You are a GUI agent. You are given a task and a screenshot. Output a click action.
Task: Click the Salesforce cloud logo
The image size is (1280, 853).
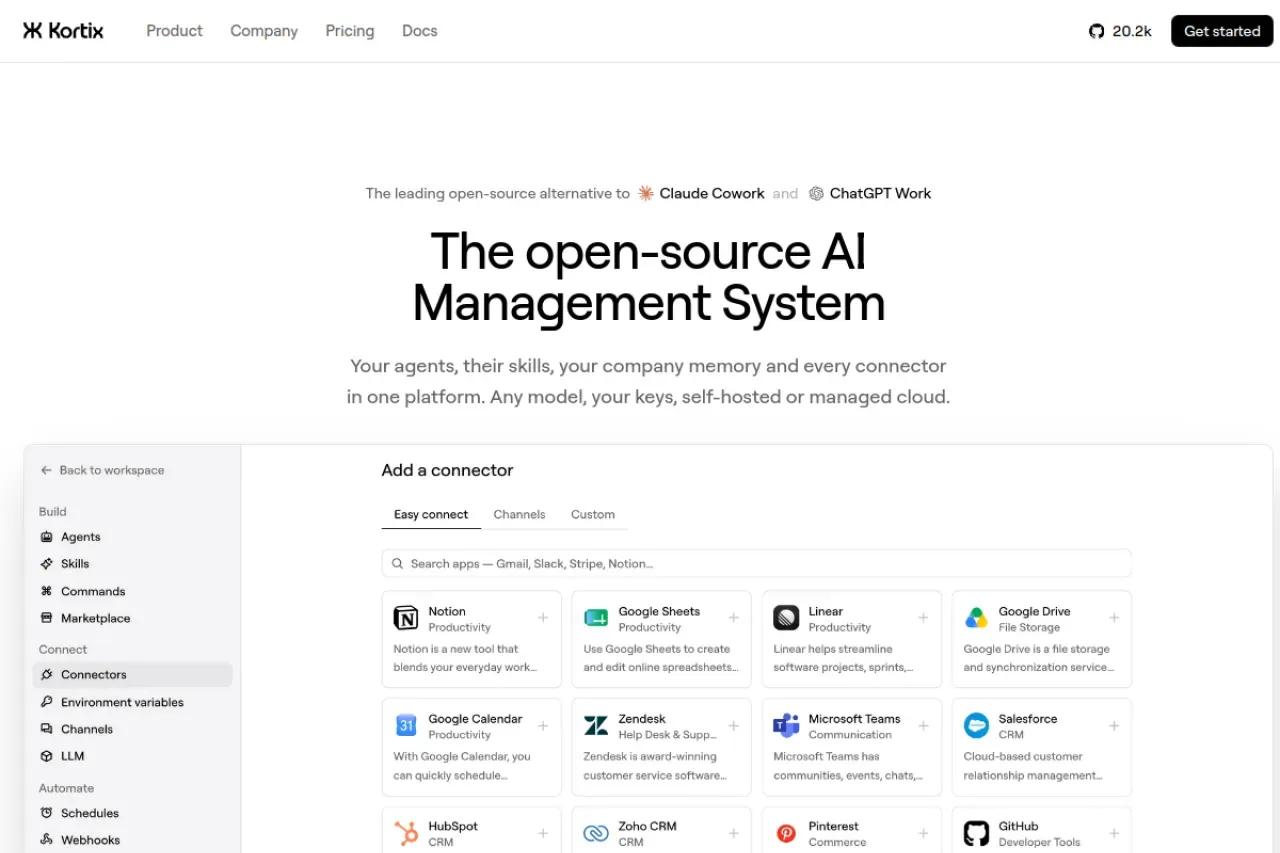pyautogui.click(x=976, y=725)
